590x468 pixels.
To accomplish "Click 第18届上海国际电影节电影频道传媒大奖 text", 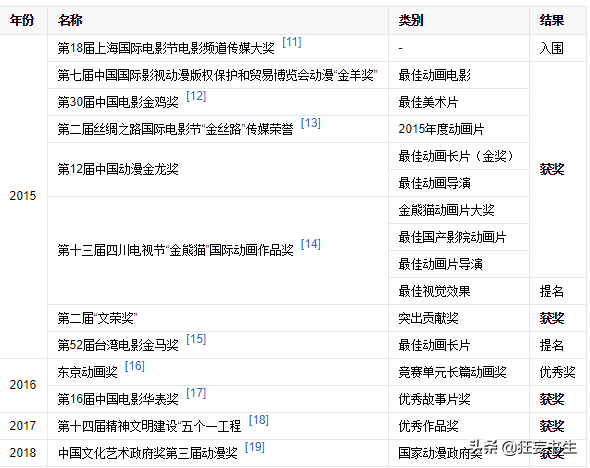I will [x=166, y=49].
